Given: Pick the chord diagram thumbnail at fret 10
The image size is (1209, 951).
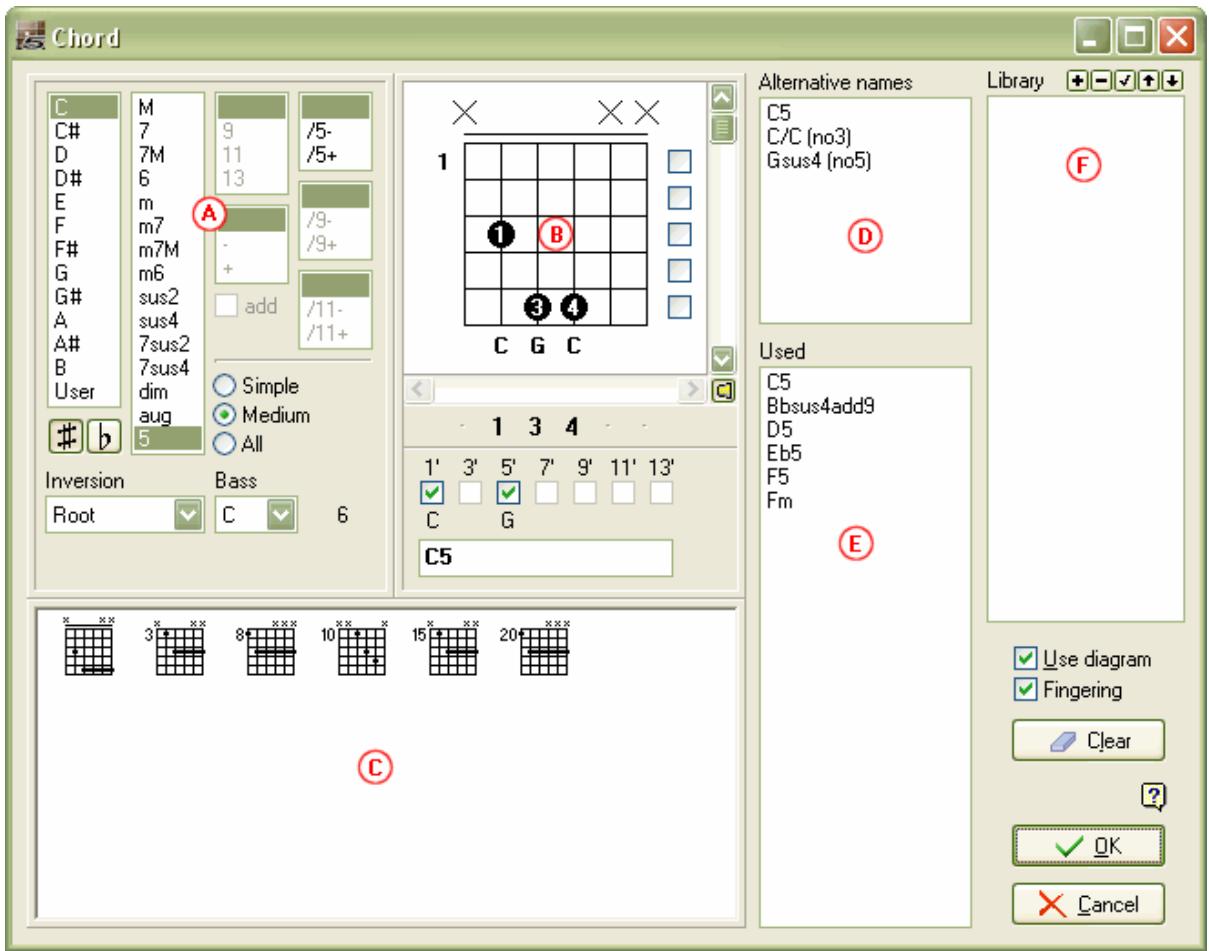Looking at the screenshot, I should pyautogui.click(x=355, y=647).
